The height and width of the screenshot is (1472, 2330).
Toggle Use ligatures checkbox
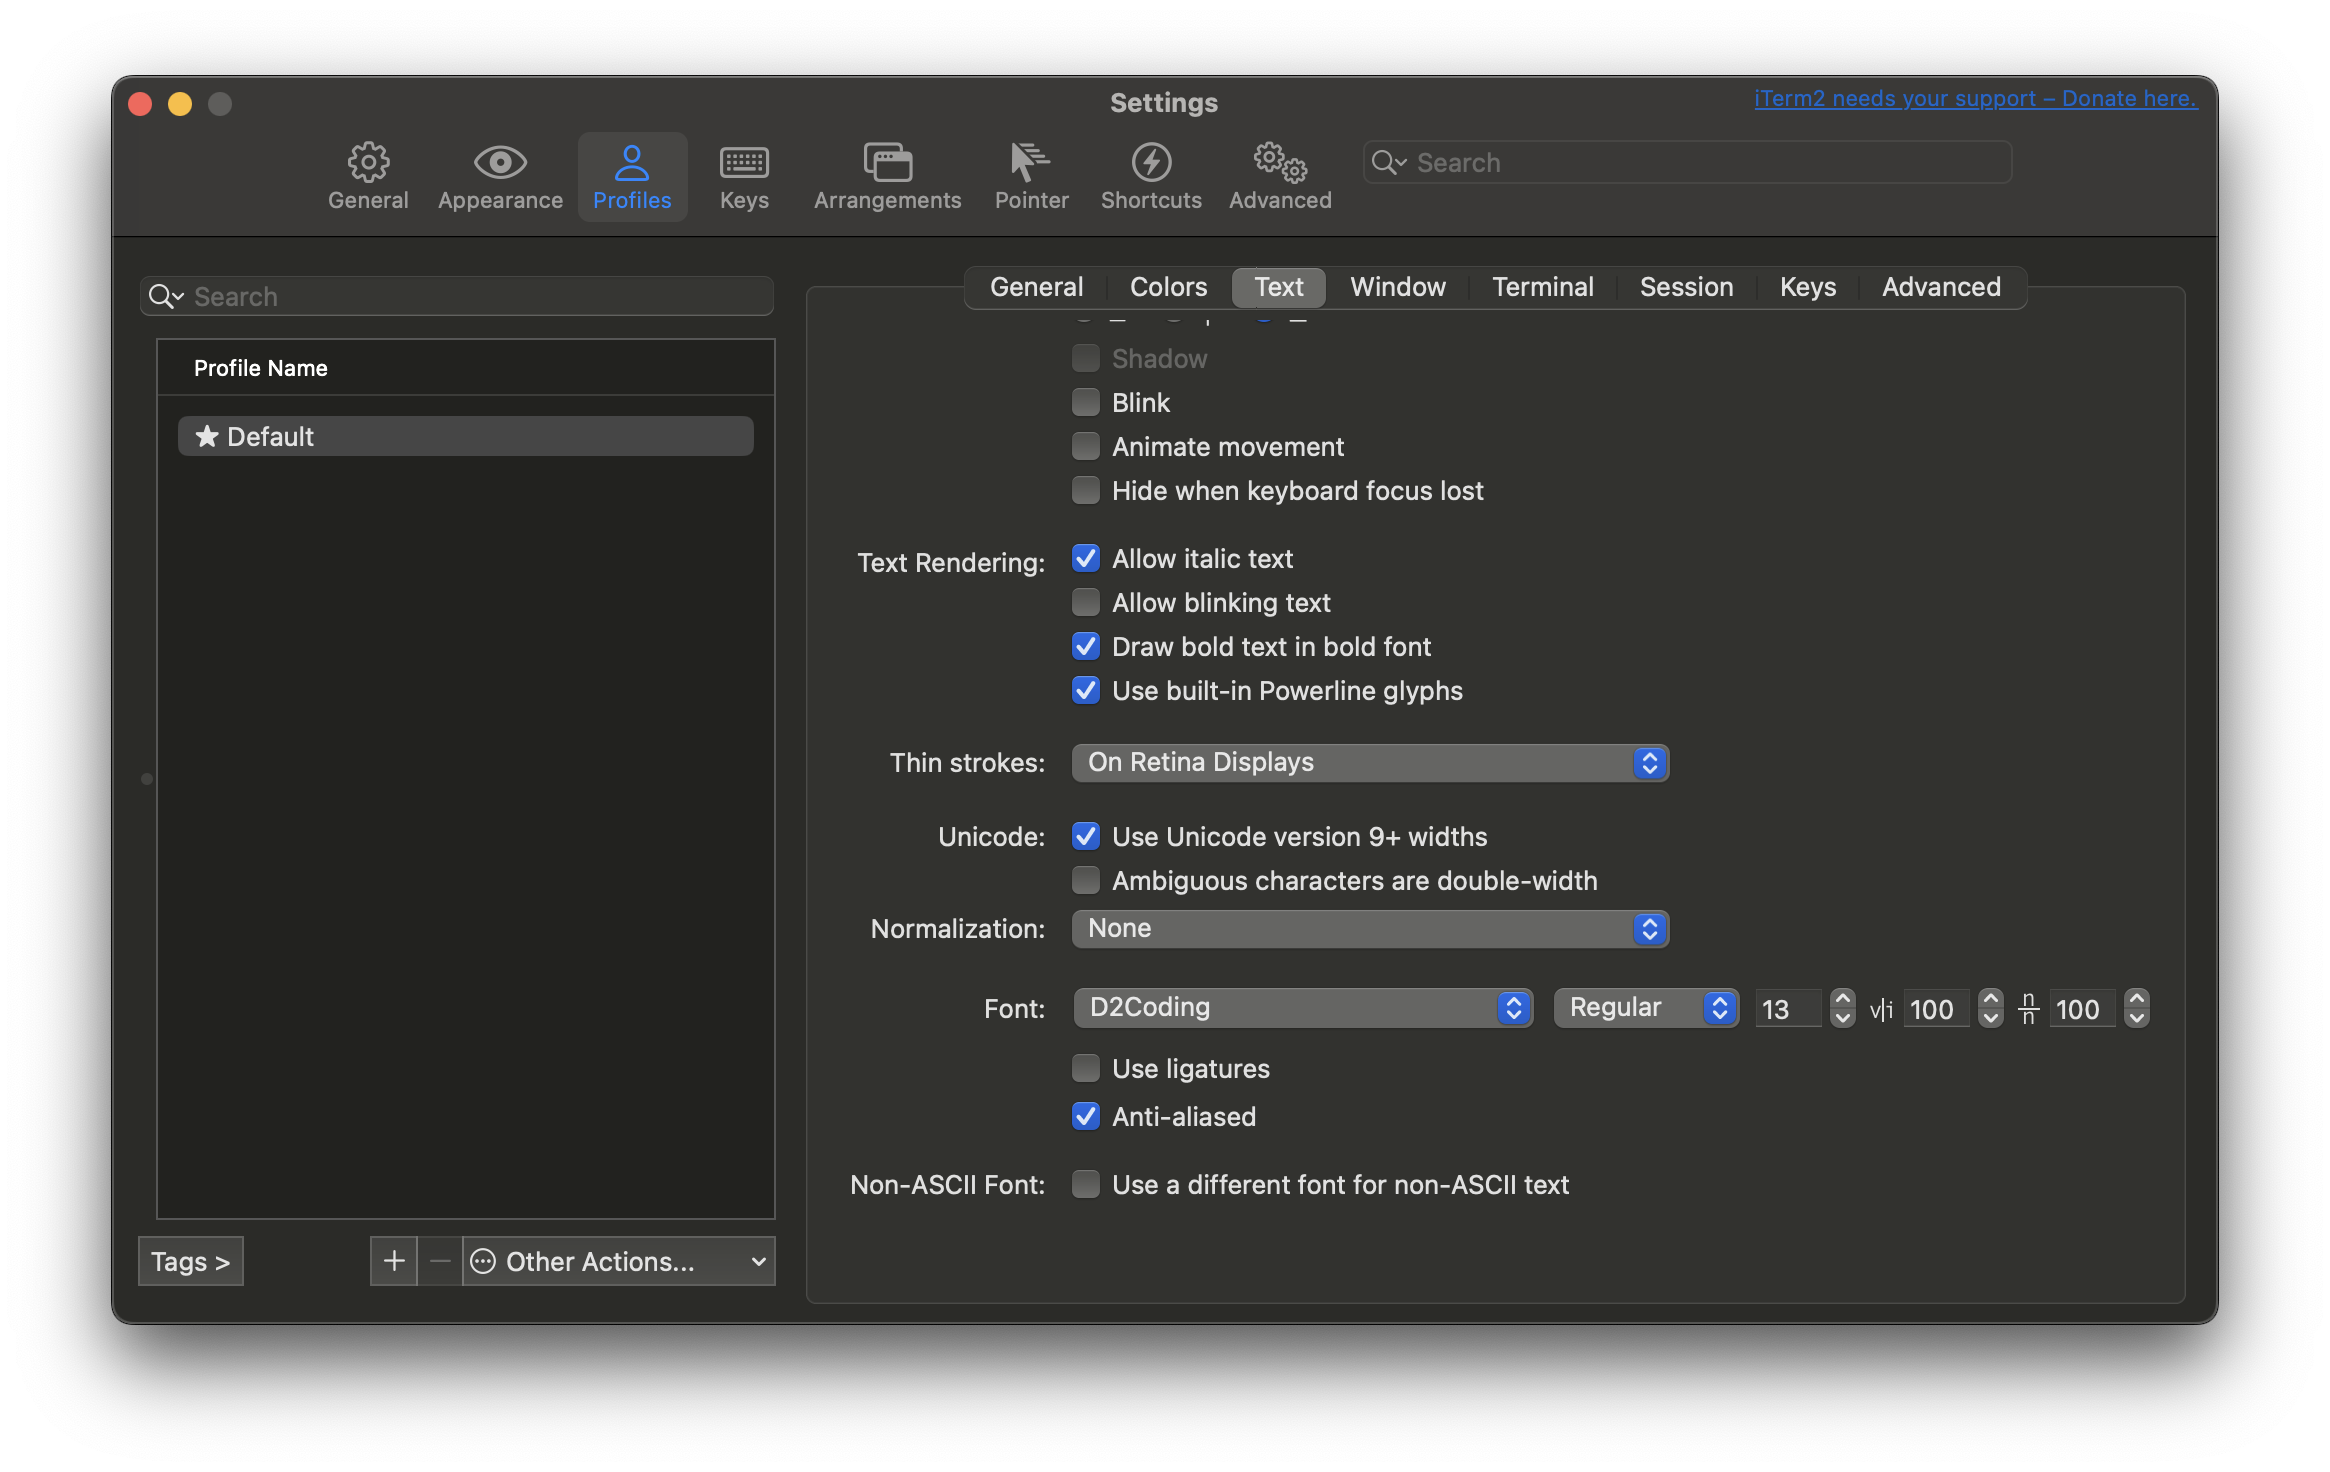click(x=1086, y=1068)
